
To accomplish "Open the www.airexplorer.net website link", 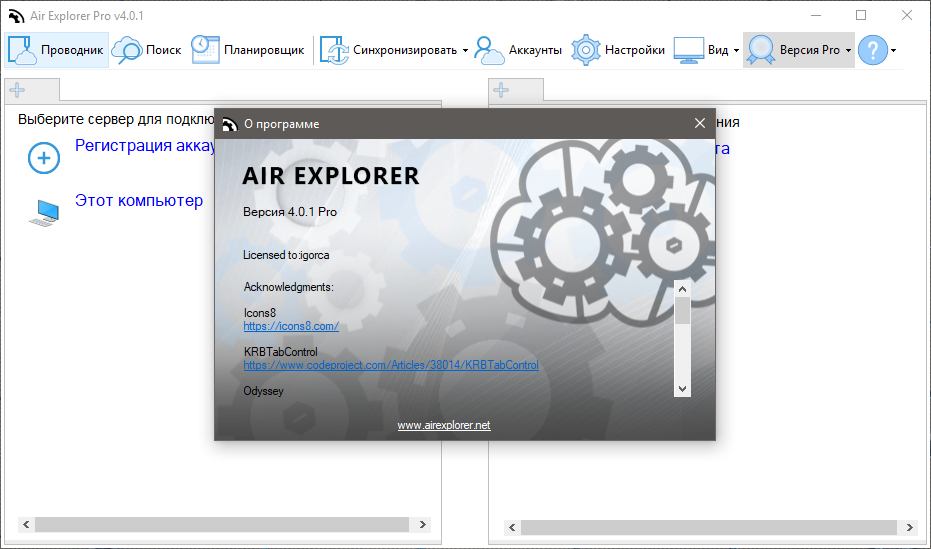I will pos(444,425).
